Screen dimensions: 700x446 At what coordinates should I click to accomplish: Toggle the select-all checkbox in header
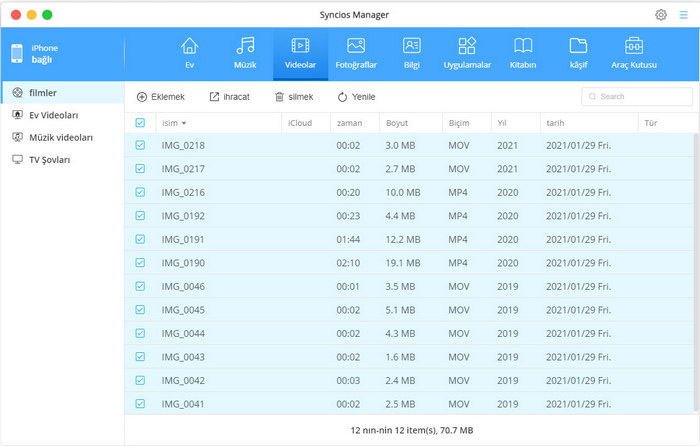tap(140, 123)
